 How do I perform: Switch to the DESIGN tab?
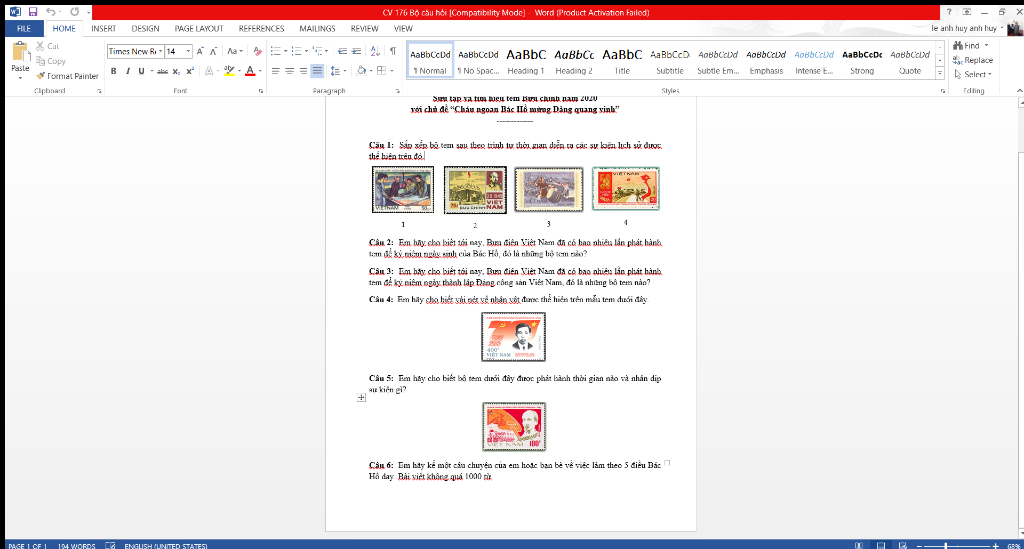[x=145, y=28]
